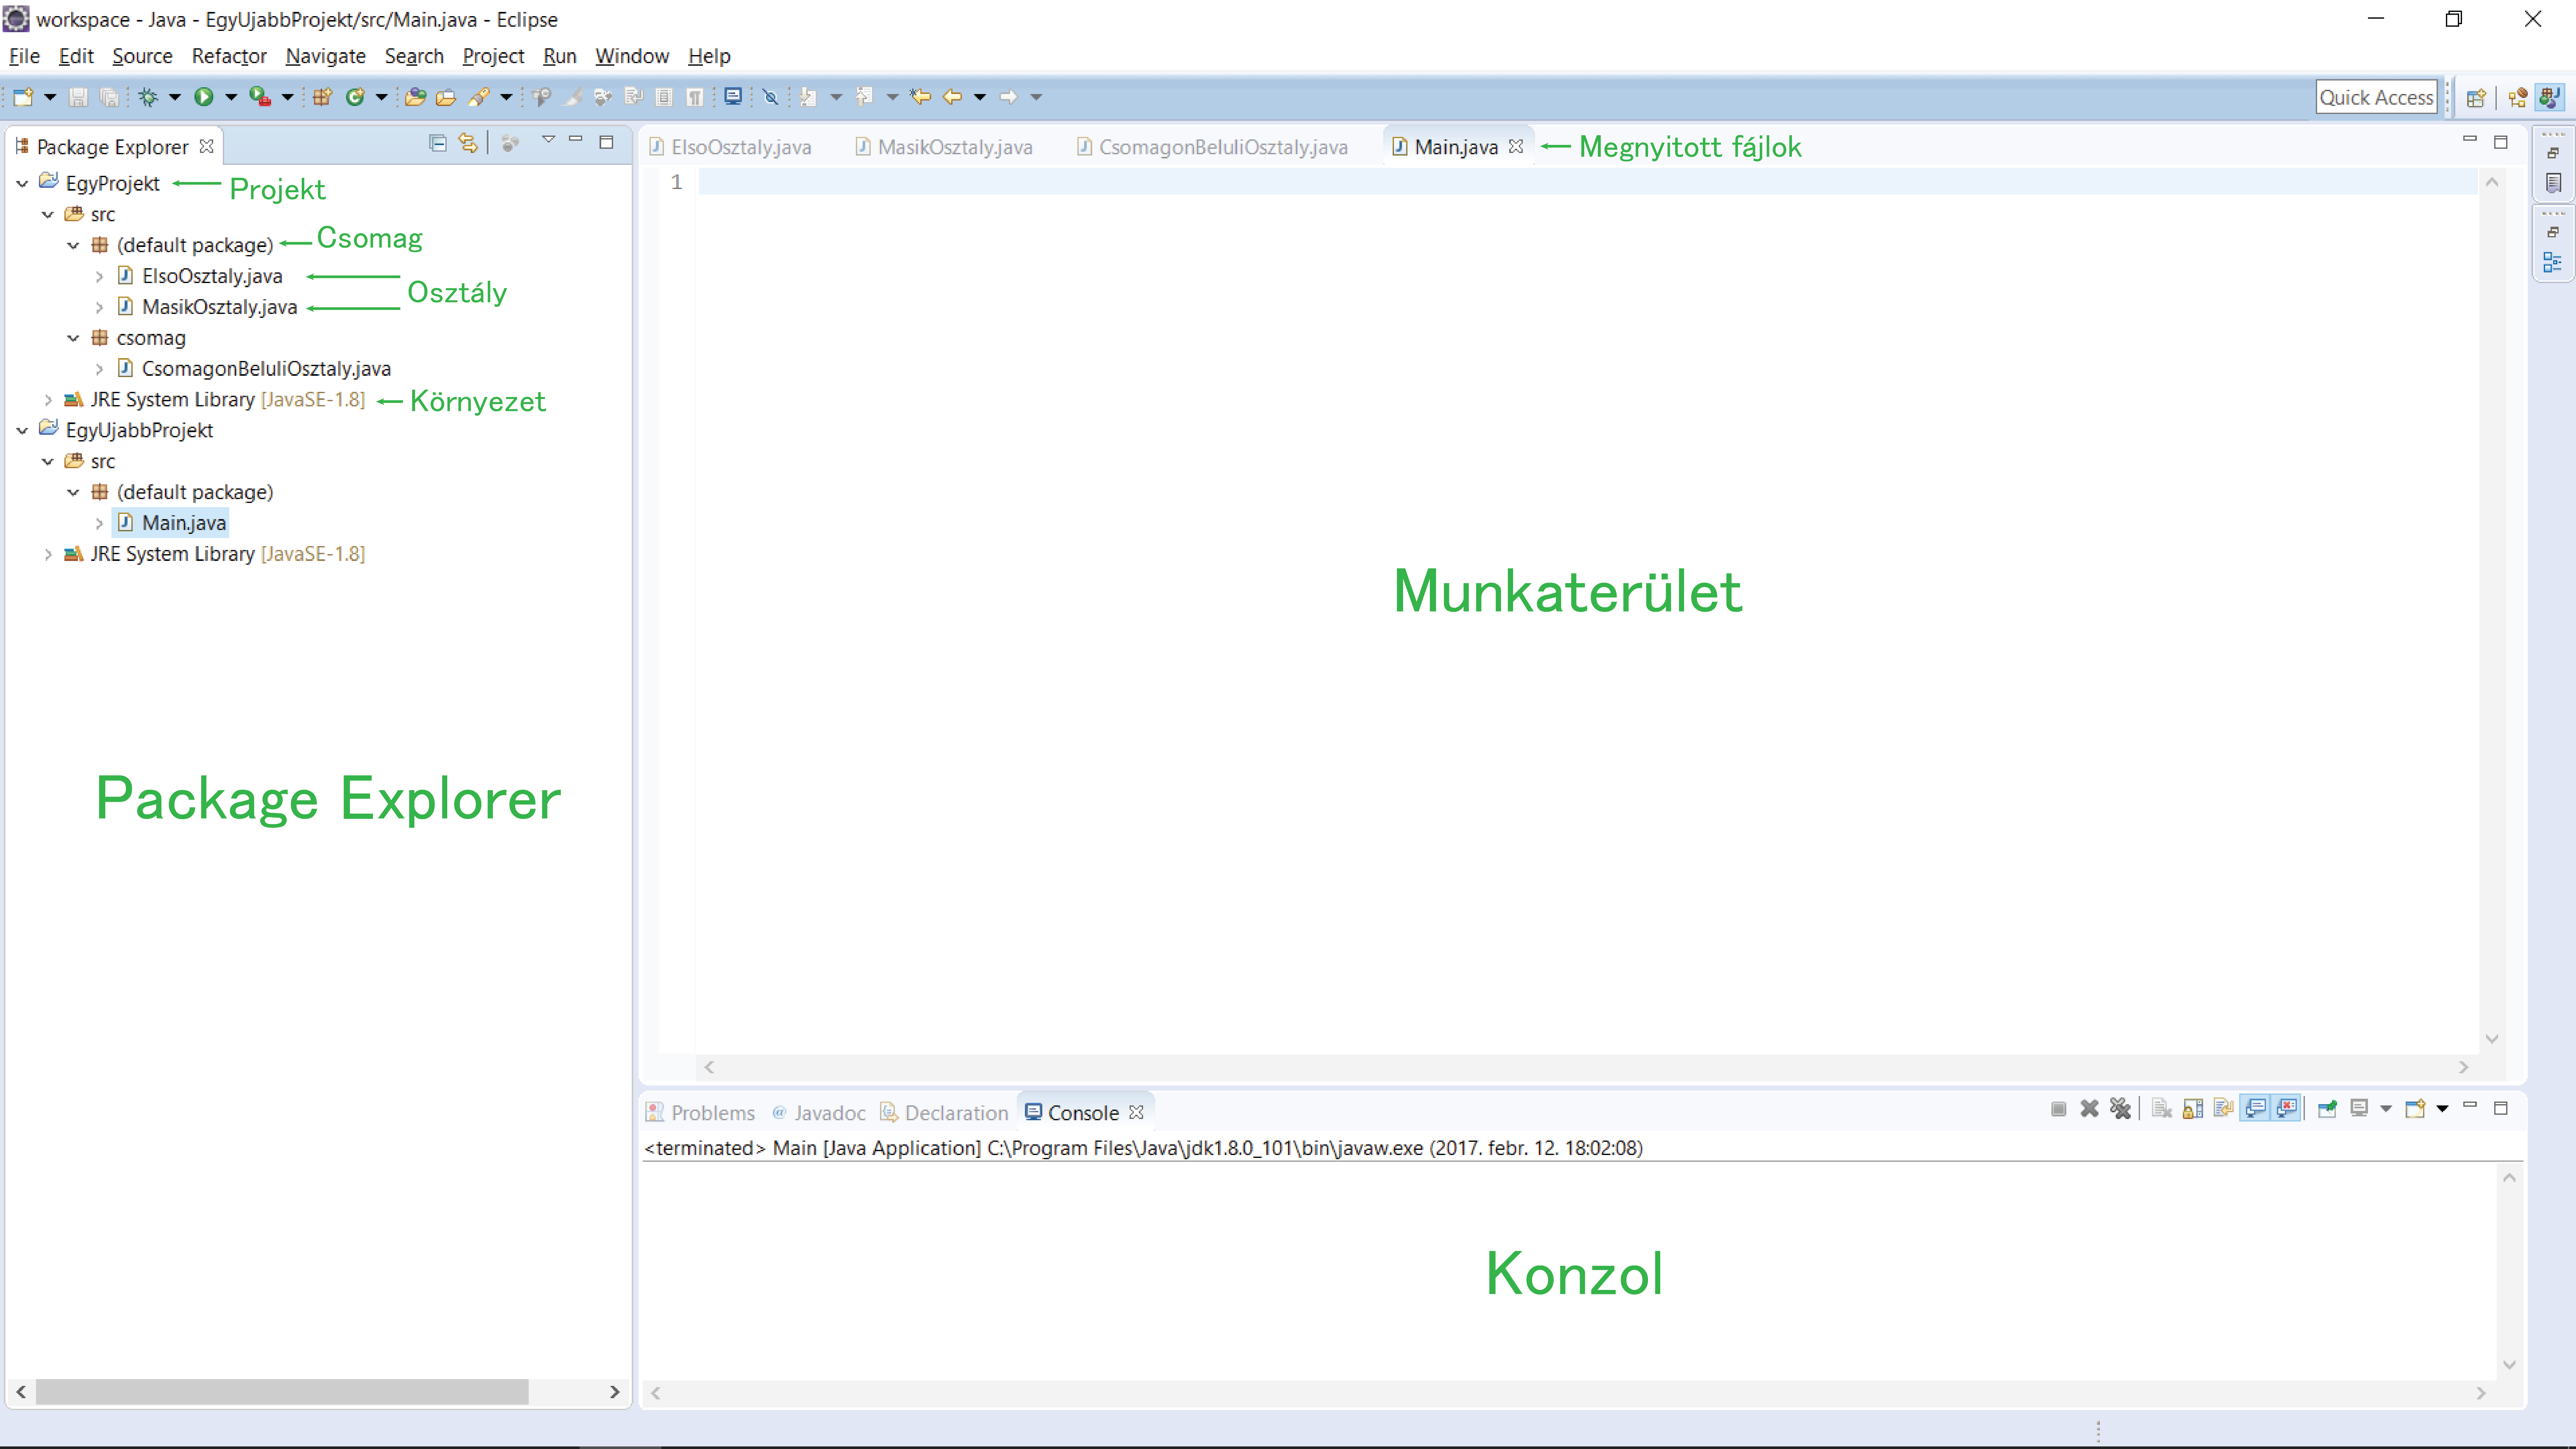The width and height of the screenshot is (2576, 1449).
Task: Click Show Whitespace Characters pilcrow icon
Action: pyautogui.click(x=695, y=97)
